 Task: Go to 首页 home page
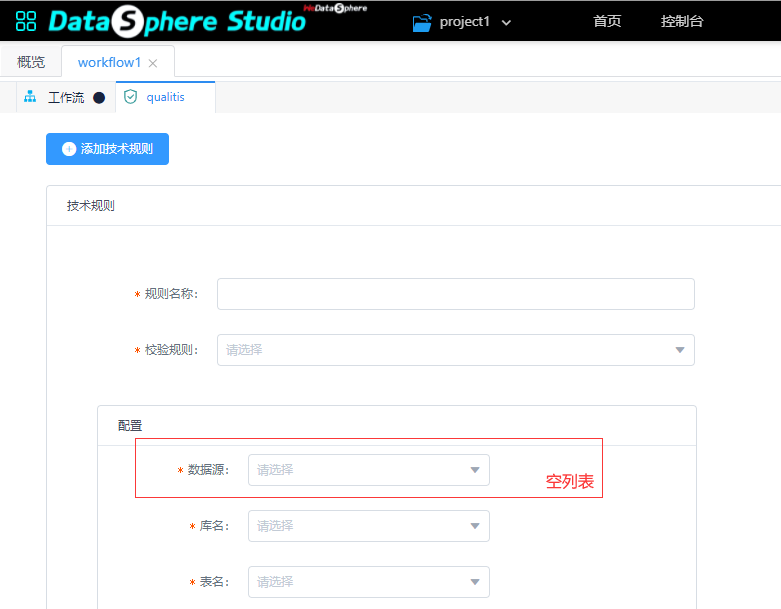point(607,21)
